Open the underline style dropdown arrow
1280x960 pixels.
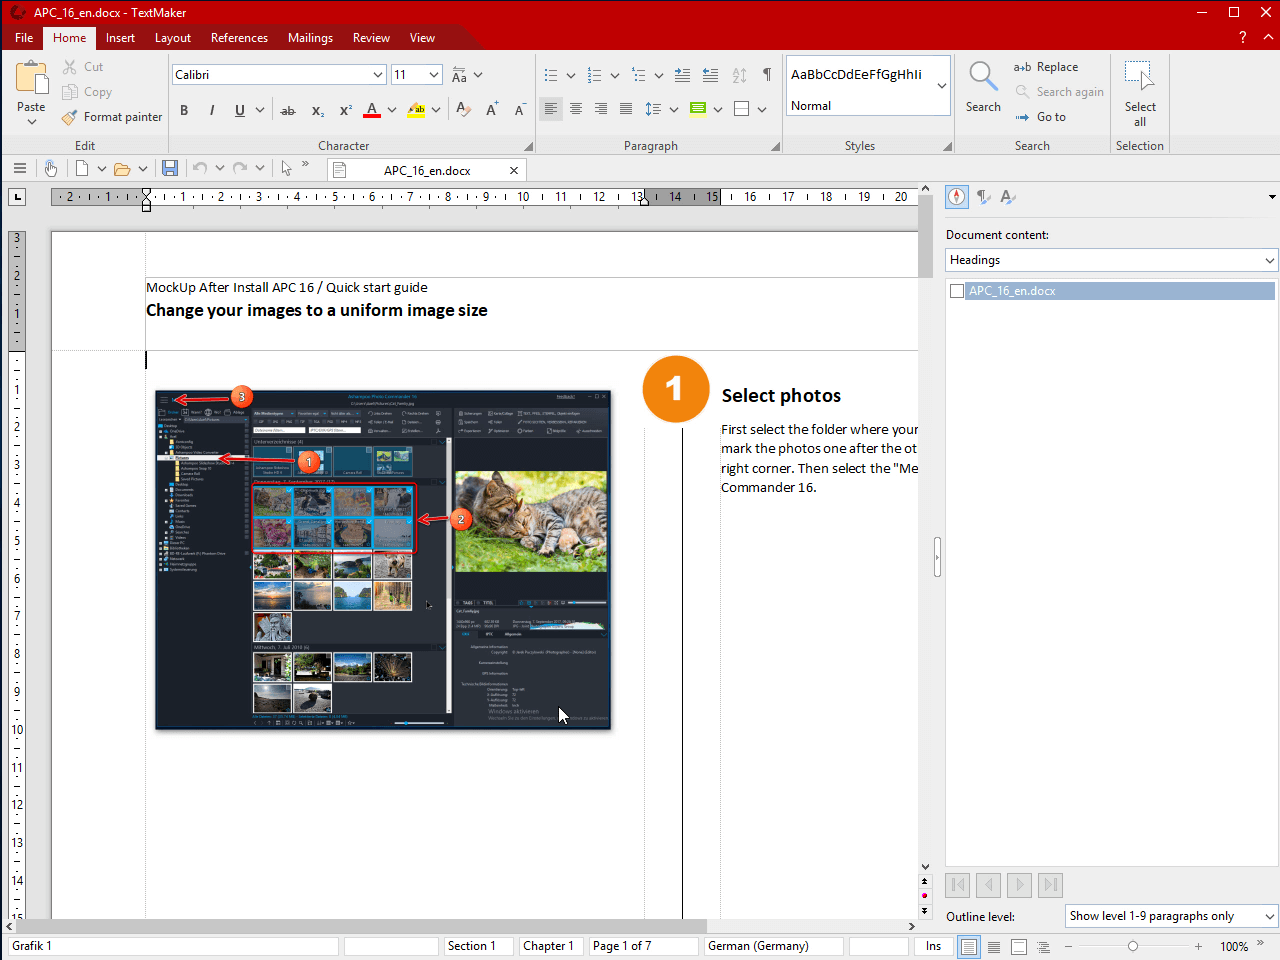260,110
